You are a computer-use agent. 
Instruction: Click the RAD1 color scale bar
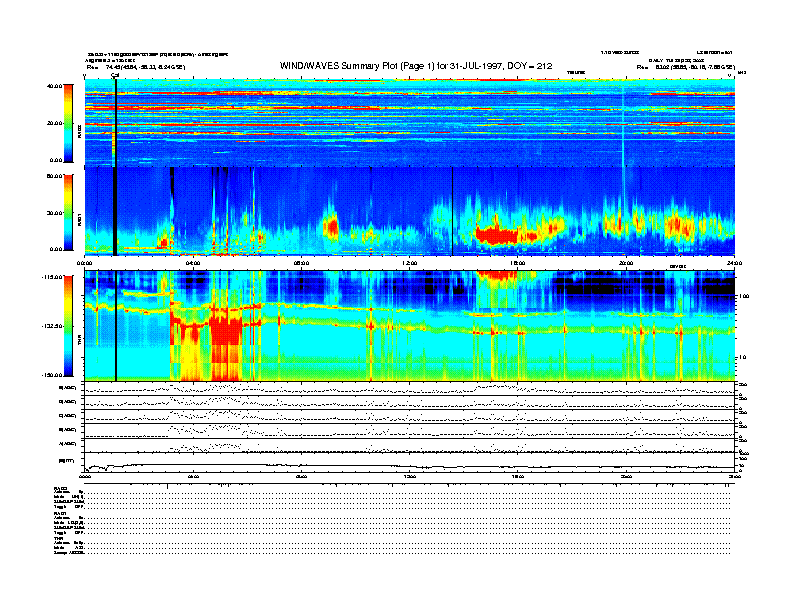(x=68, y=213)
